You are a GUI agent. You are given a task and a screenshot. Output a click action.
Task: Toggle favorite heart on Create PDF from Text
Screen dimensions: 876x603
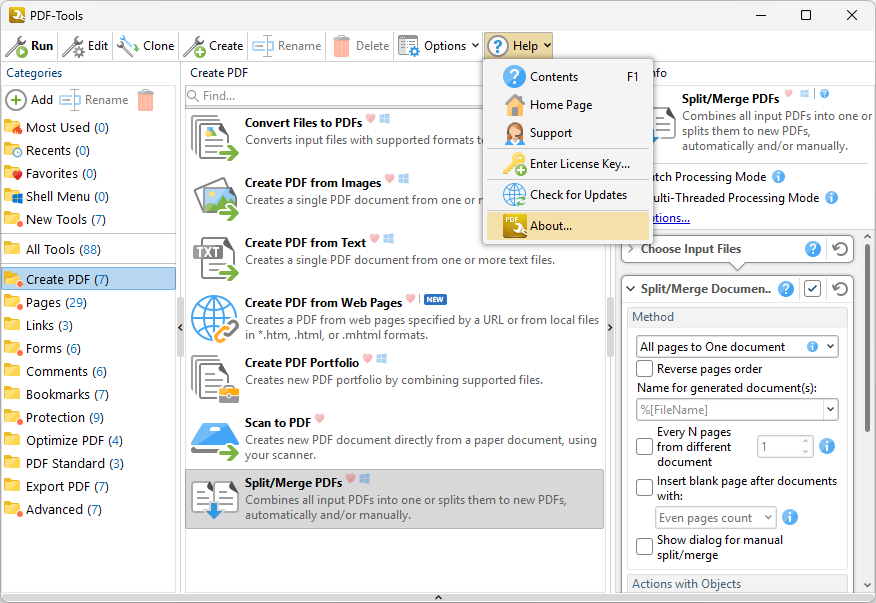[x=375, y=238]
